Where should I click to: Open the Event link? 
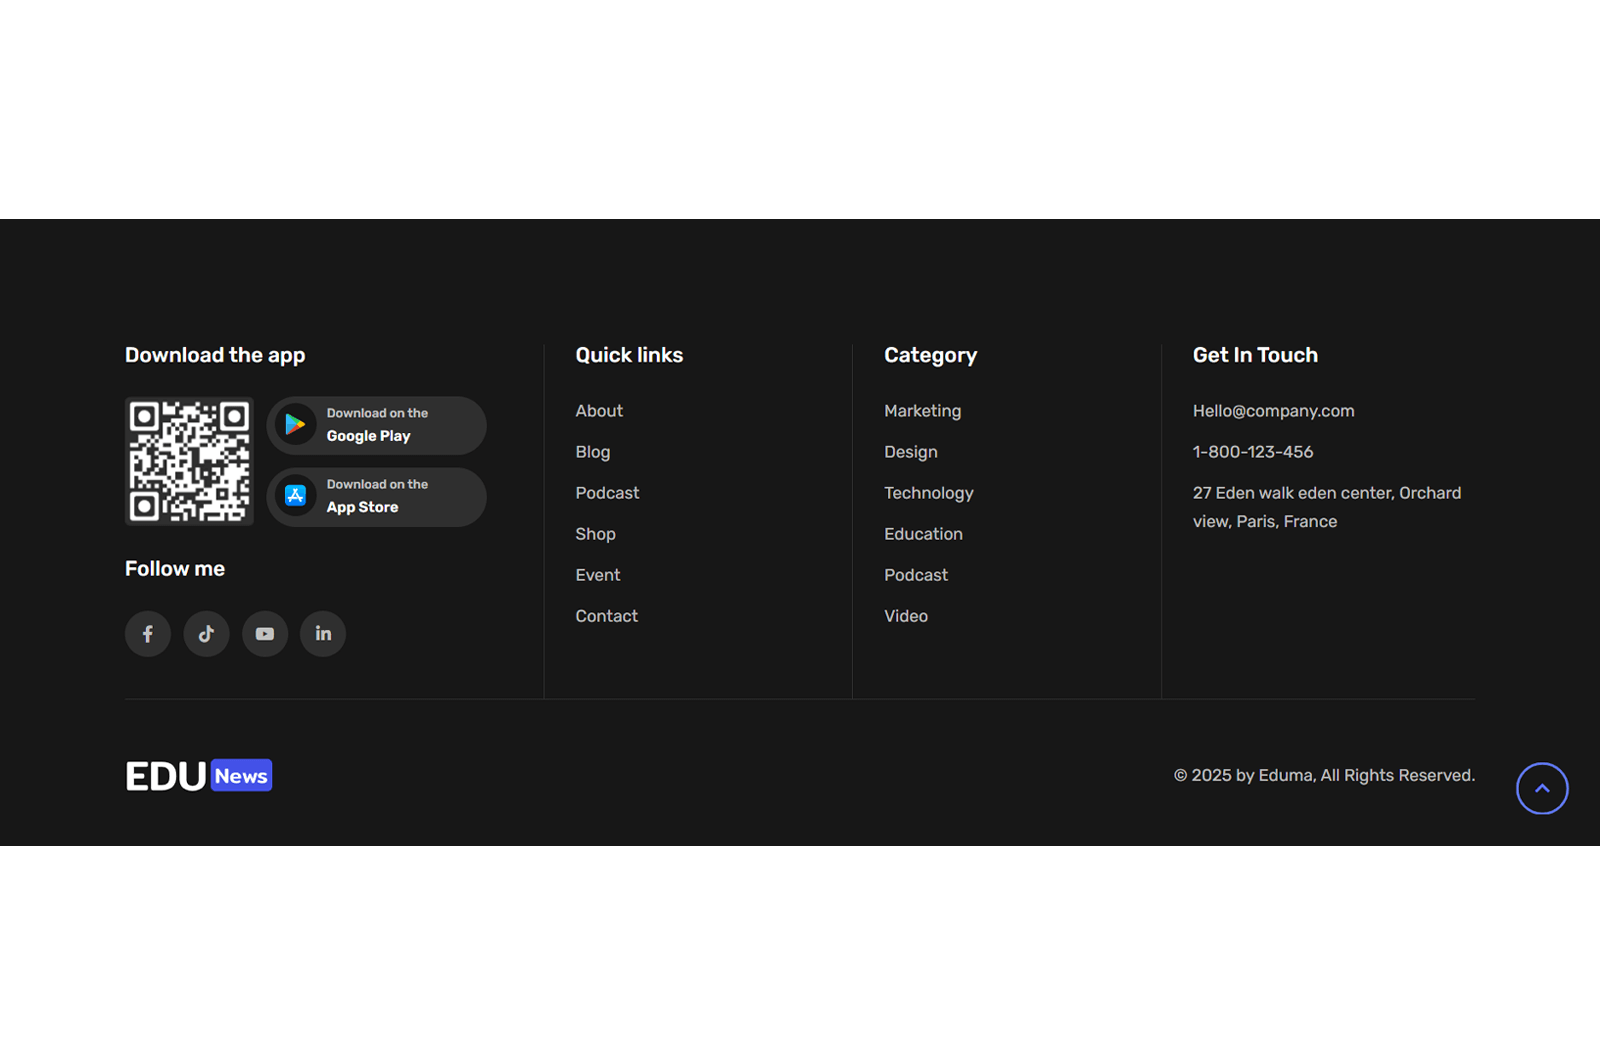598,575
